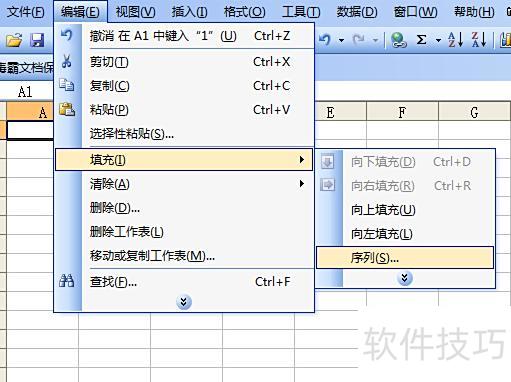
Task: Click the Sort Ascending A-Z icon
Action: 455,40
